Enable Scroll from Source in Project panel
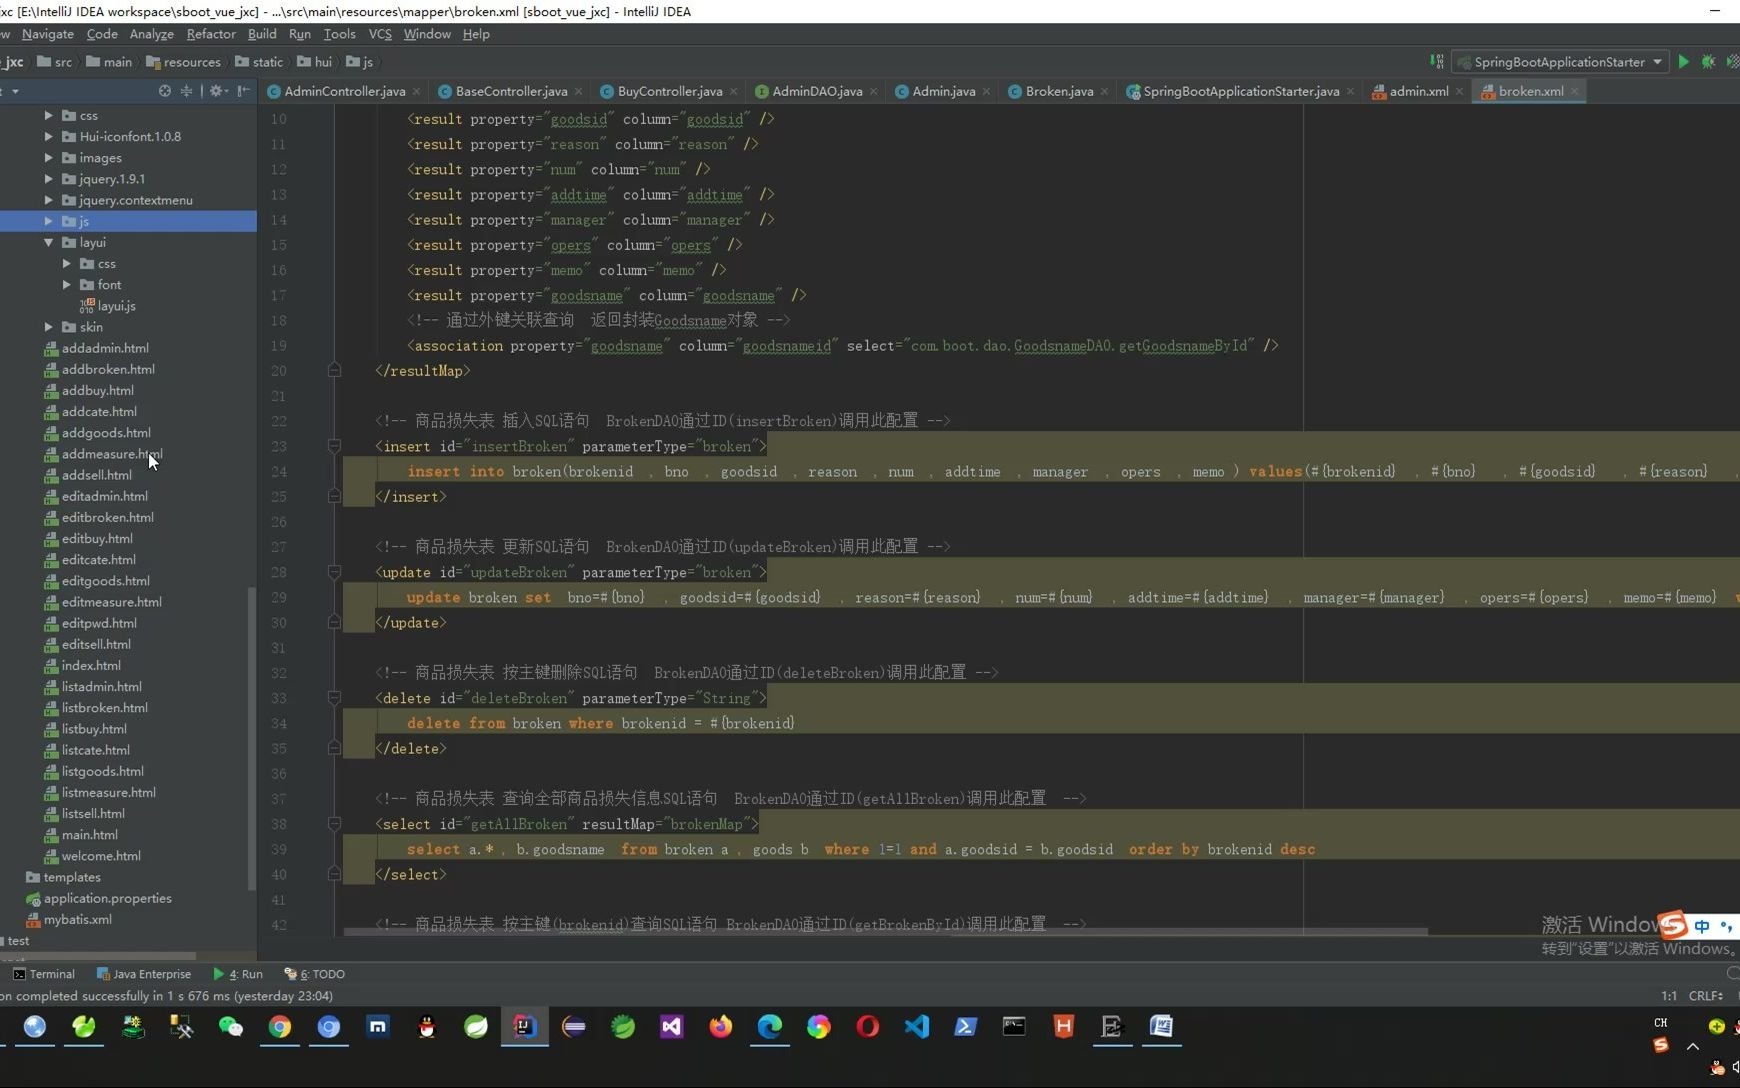The height and width of the screenshot is (1088, 1740). [164, 91]
